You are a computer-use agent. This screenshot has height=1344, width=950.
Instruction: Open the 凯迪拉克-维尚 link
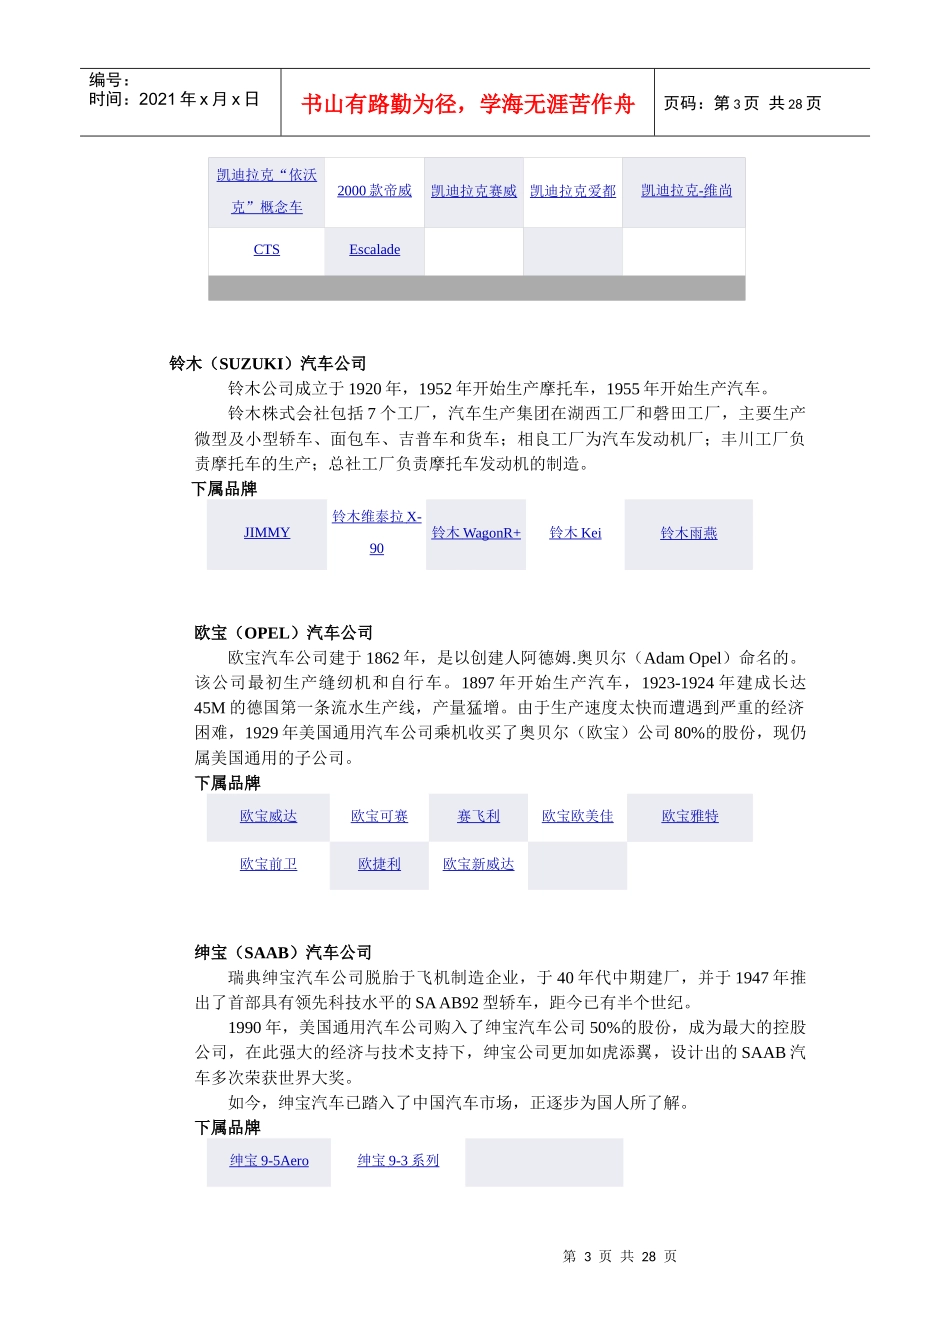coord(687,190)
